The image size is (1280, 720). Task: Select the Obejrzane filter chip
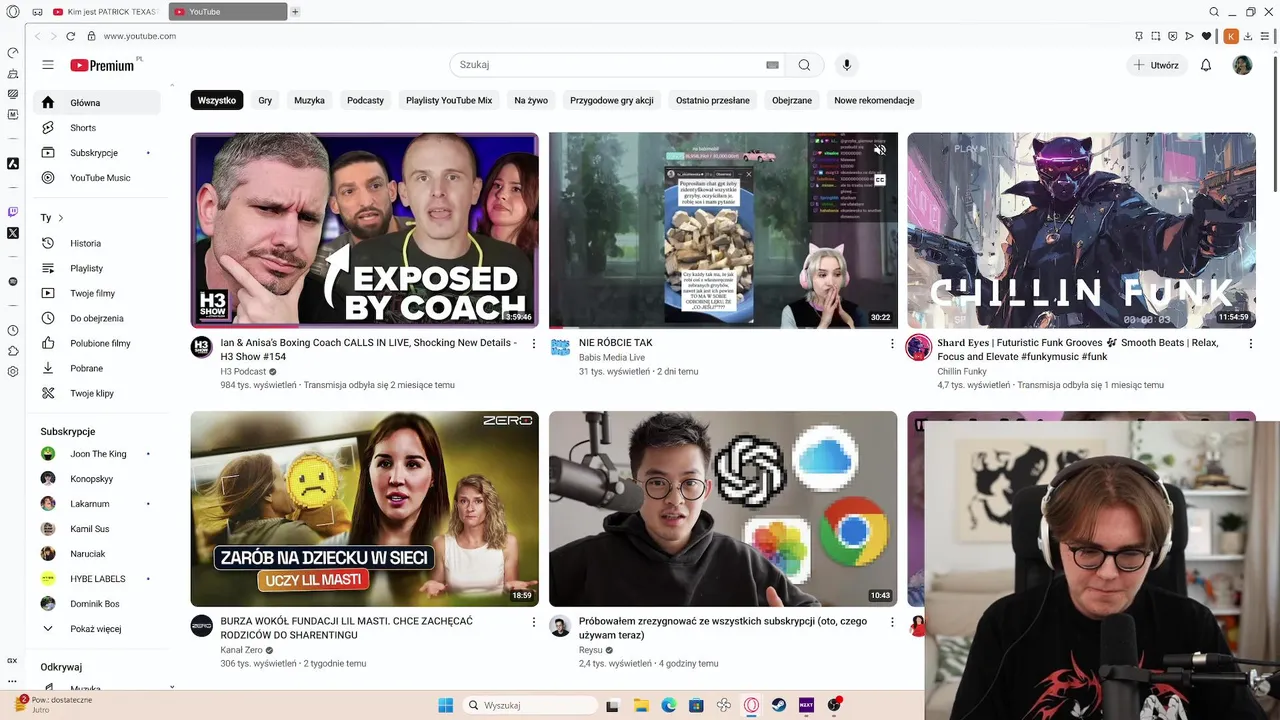click(x=792, y=100)
